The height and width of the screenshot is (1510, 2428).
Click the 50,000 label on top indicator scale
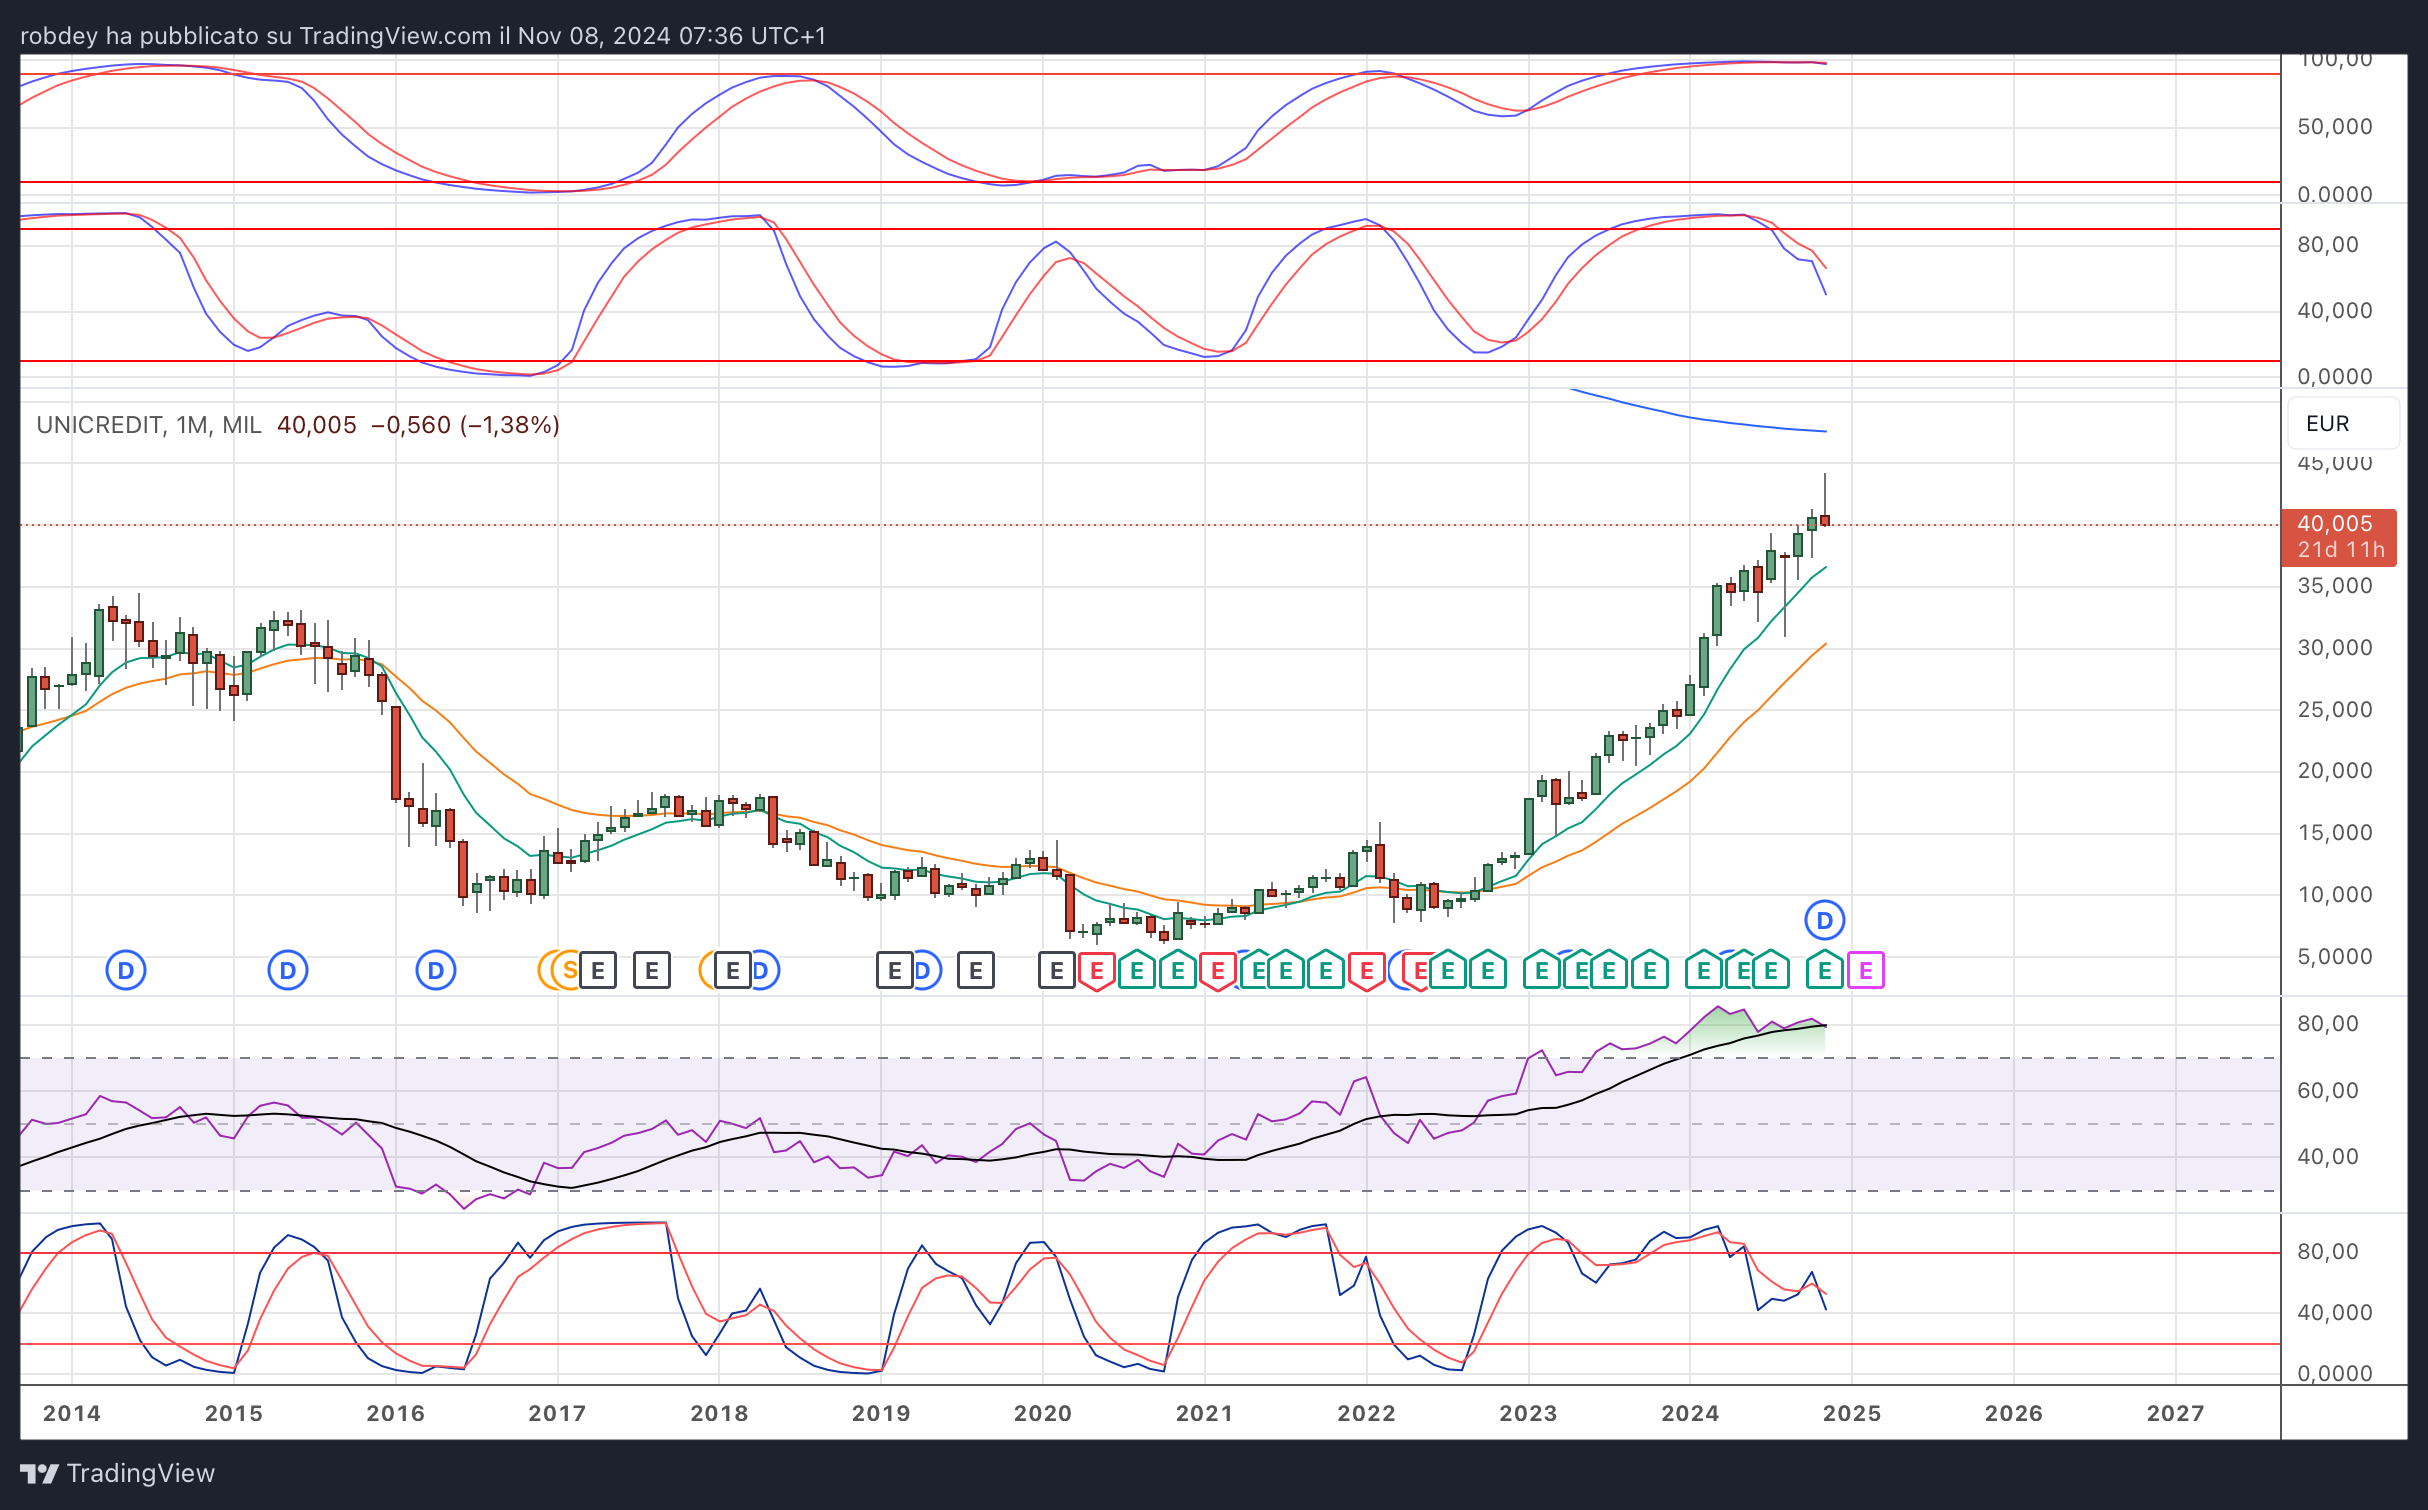[2335, 127]
